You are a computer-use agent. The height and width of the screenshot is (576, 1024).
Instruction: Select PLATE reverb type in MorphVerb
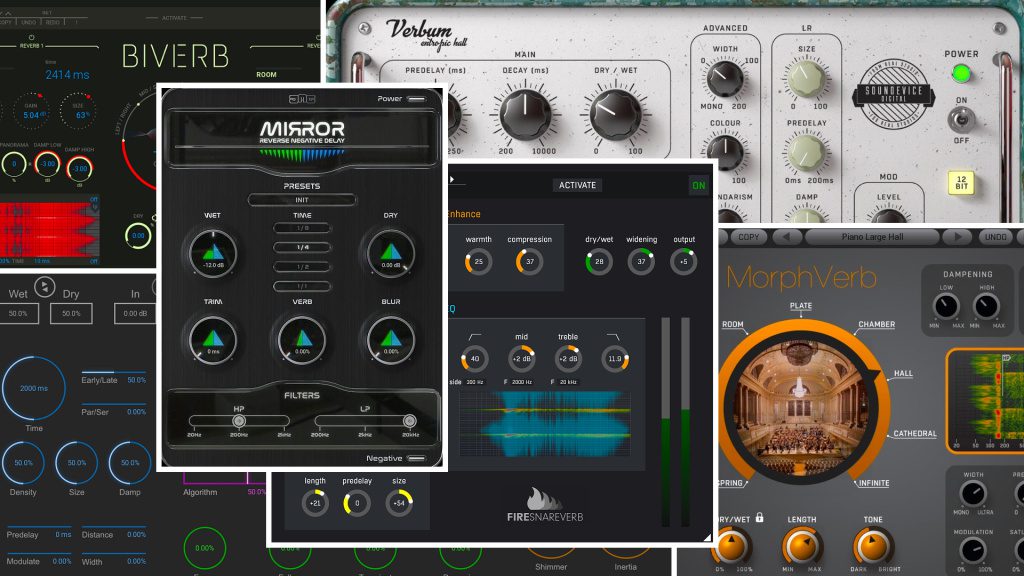[x=801, y=306]
